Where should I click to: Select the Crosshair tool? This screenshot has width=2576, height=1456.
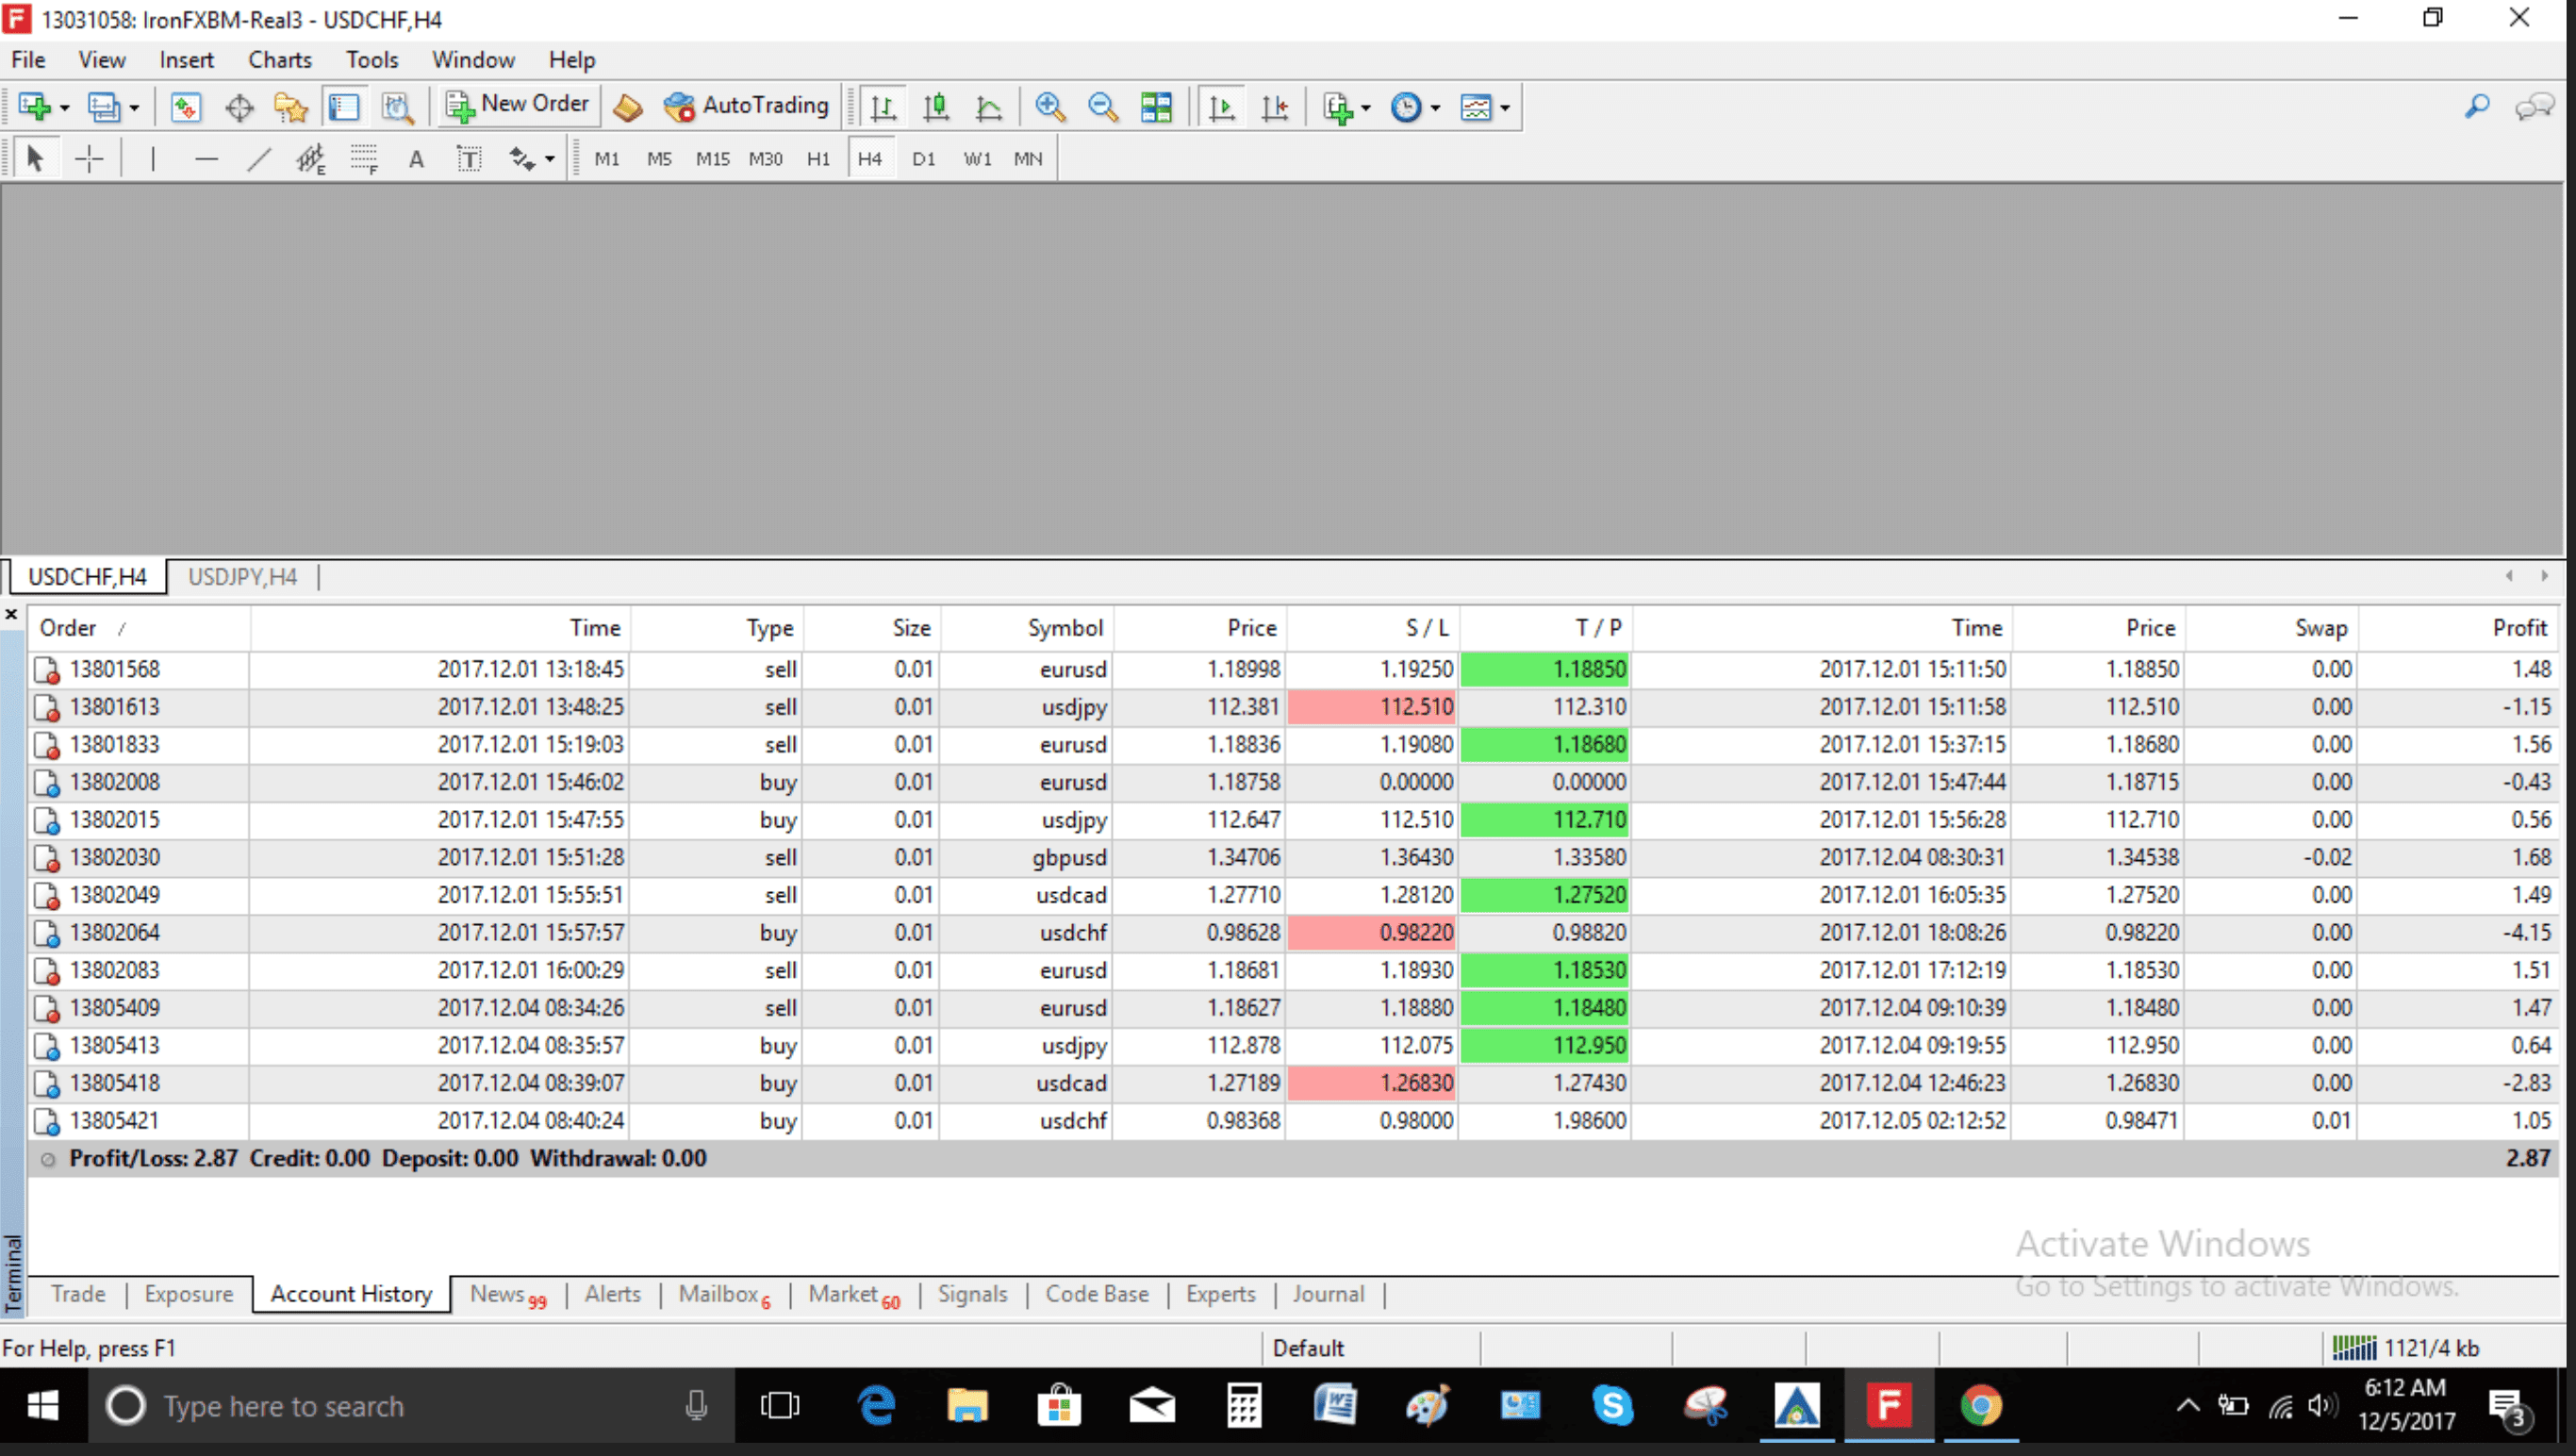point(89,158)
